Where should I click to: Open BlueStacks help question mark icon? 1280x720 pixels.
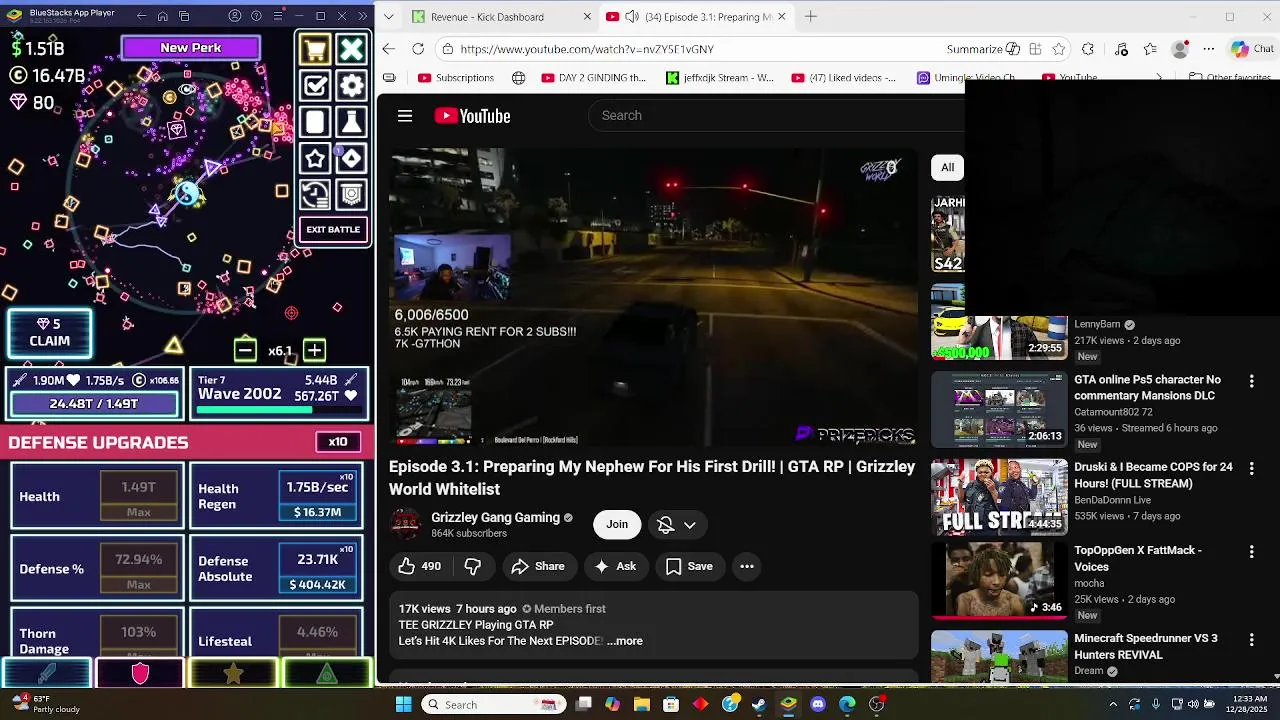coord(256,16)
